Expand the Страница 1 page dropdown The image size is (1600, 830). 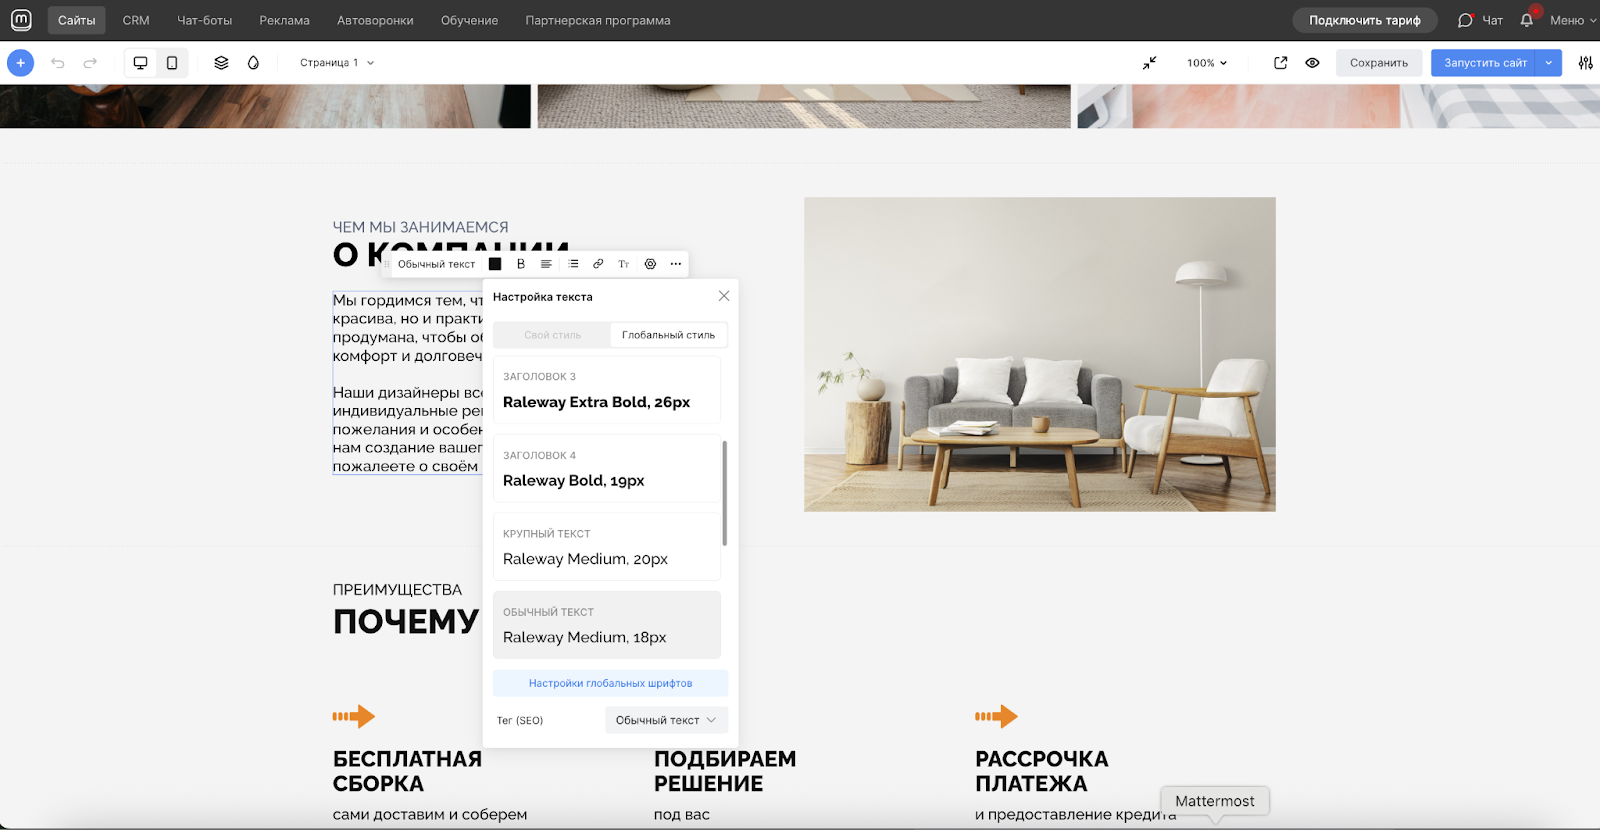(337, 63)
